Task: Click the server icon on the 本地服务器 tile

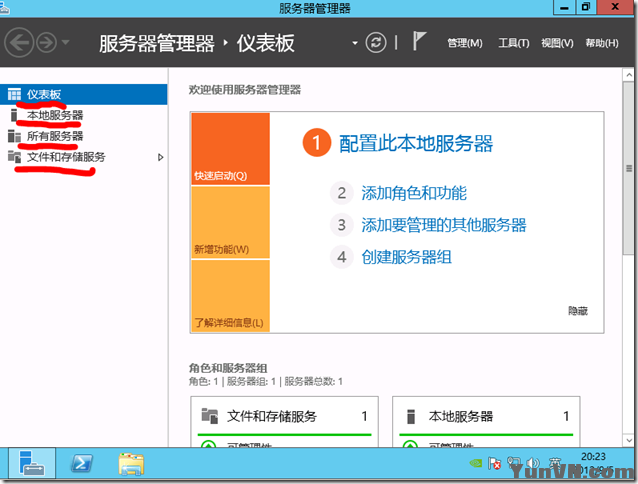Action: click(411, 416)
